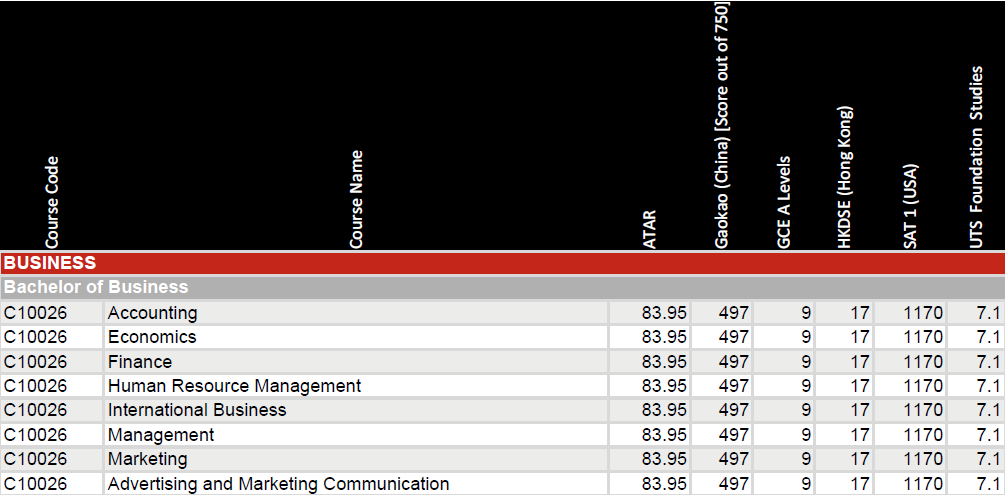Select the Gaokao (China) column header
The image size is (1005, 495).
[x=722, y=125]
